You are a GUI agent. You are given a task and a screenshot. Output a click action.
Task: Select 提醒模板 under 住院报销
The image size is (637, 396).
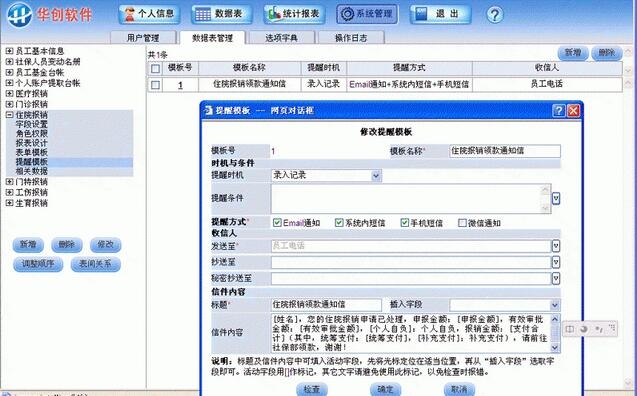pos(32,162)
